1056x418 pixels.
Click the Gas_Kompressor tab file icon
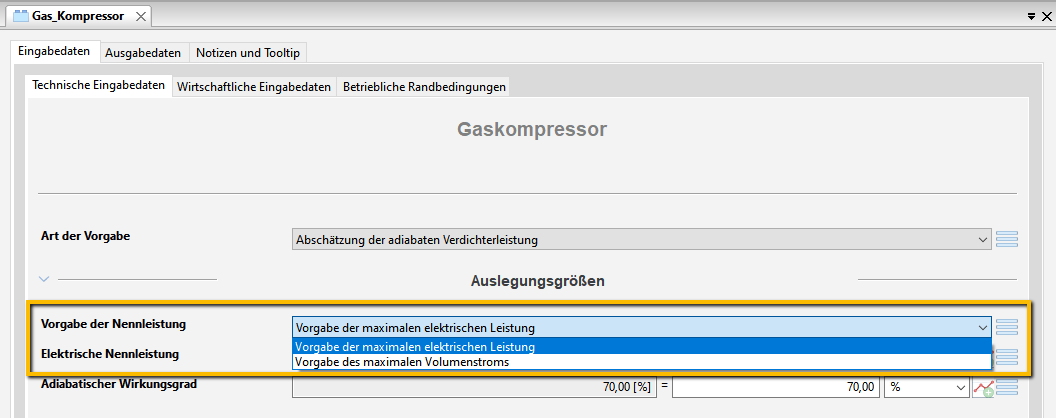coord(21,16)
